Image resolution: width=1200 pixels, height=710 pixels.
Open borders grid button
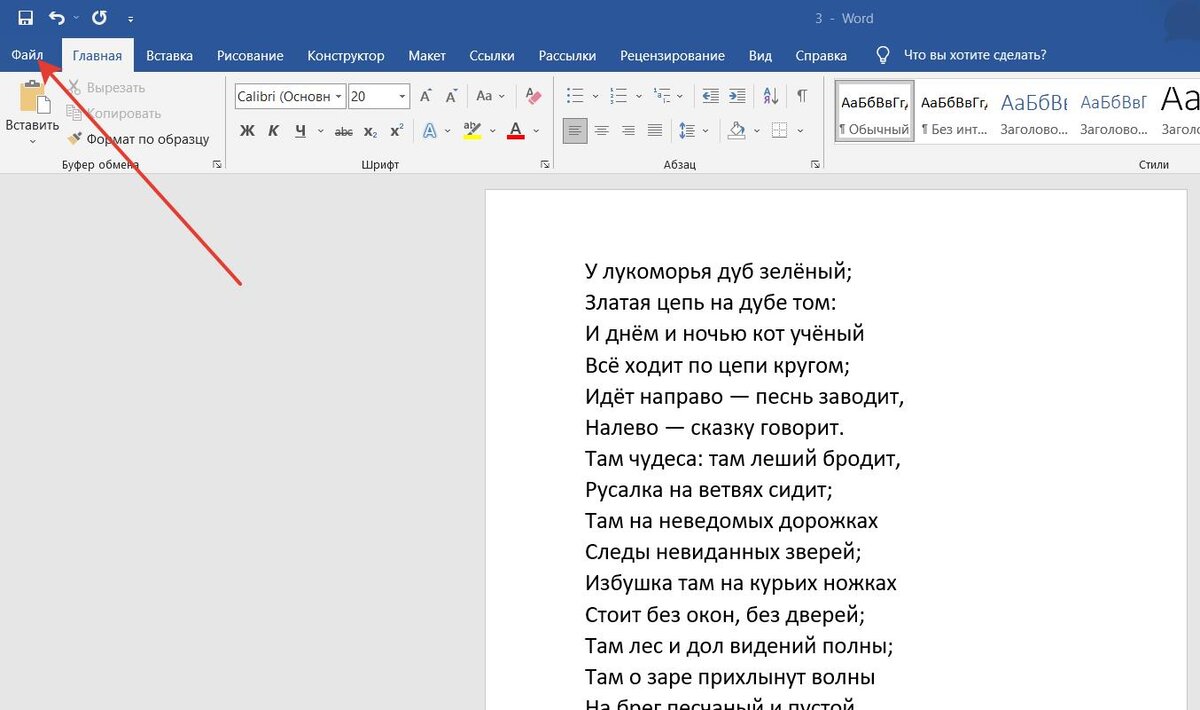[779, 131]
